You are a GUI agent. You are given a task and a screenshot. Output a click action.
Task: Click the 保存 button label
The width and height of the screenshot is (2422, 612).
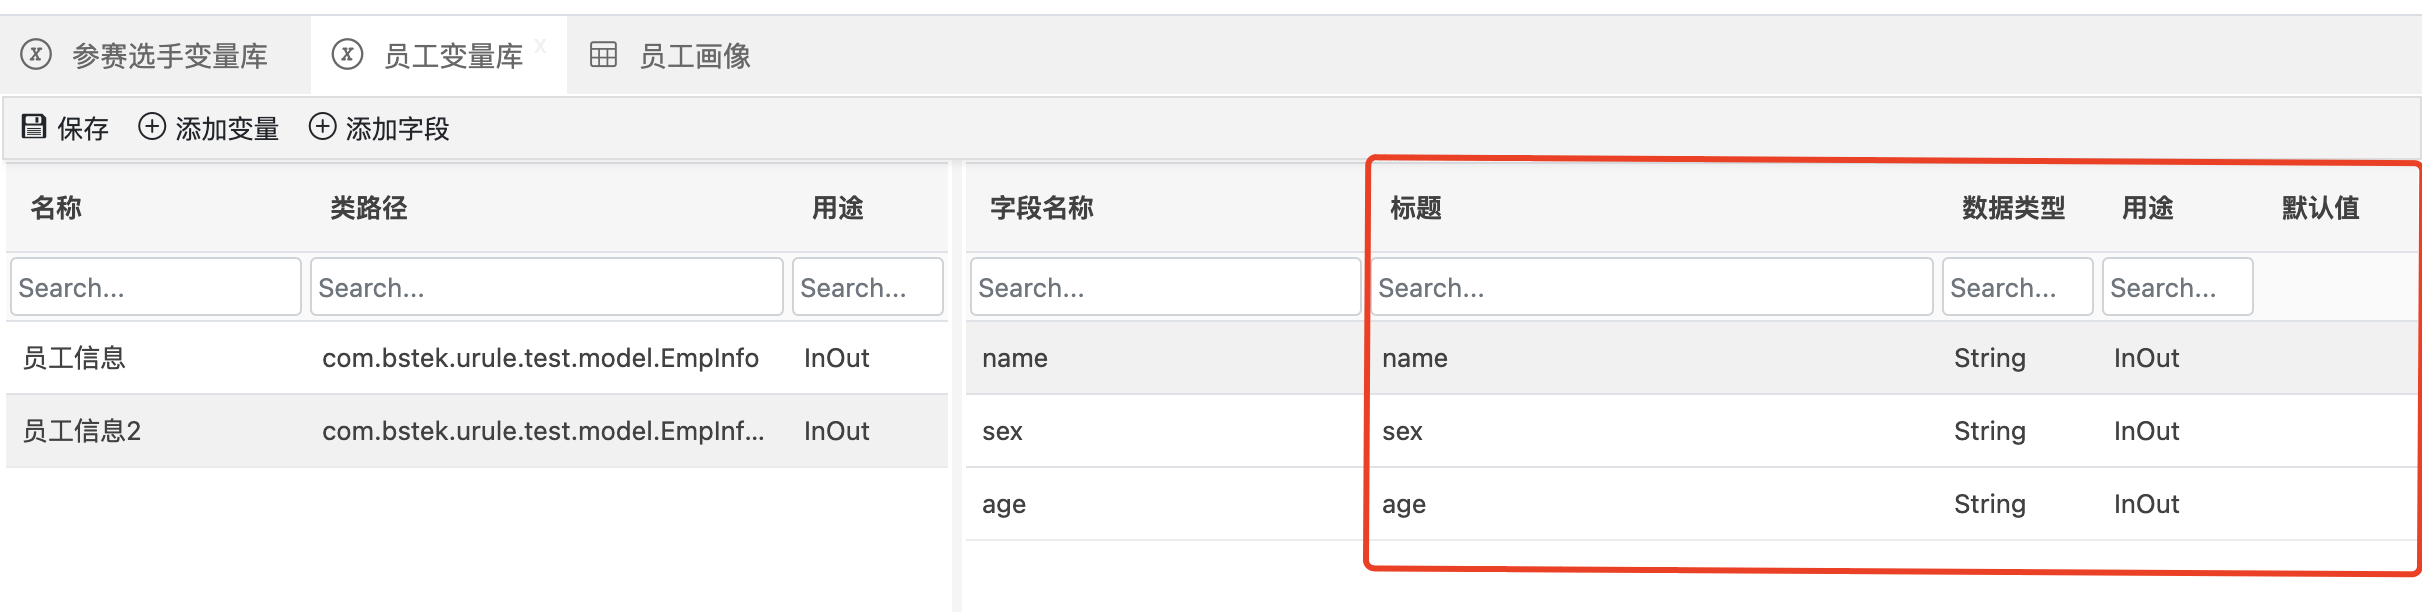point(83,128)
